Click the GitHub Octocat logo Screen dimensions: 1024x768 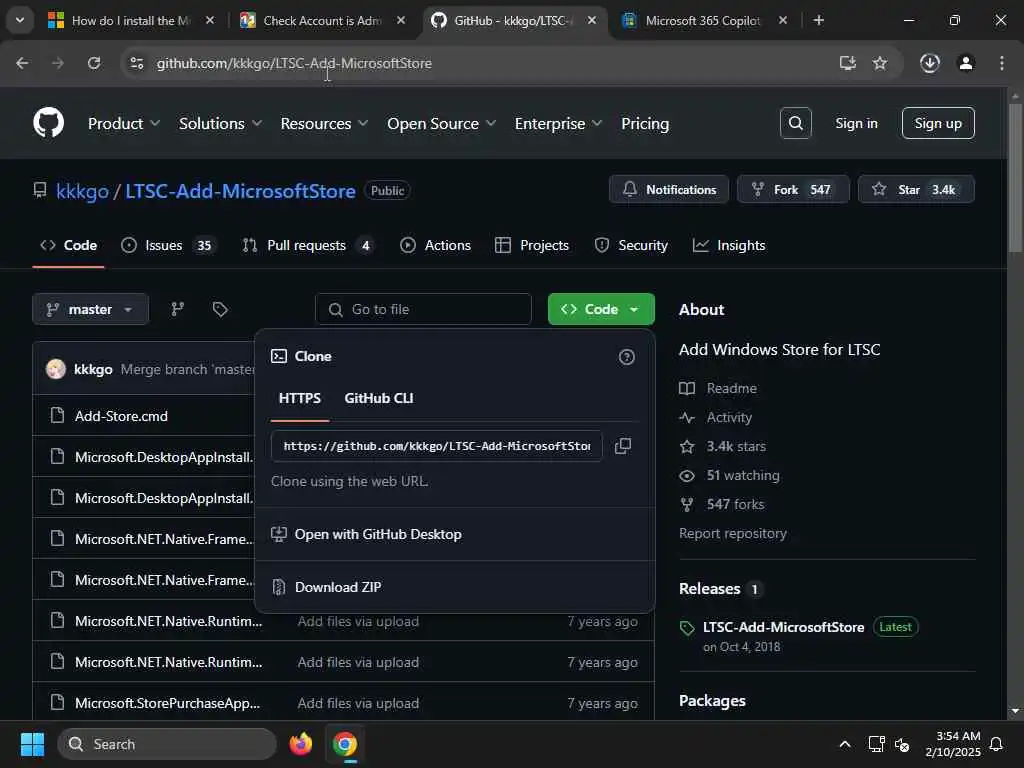coord(48,122)
